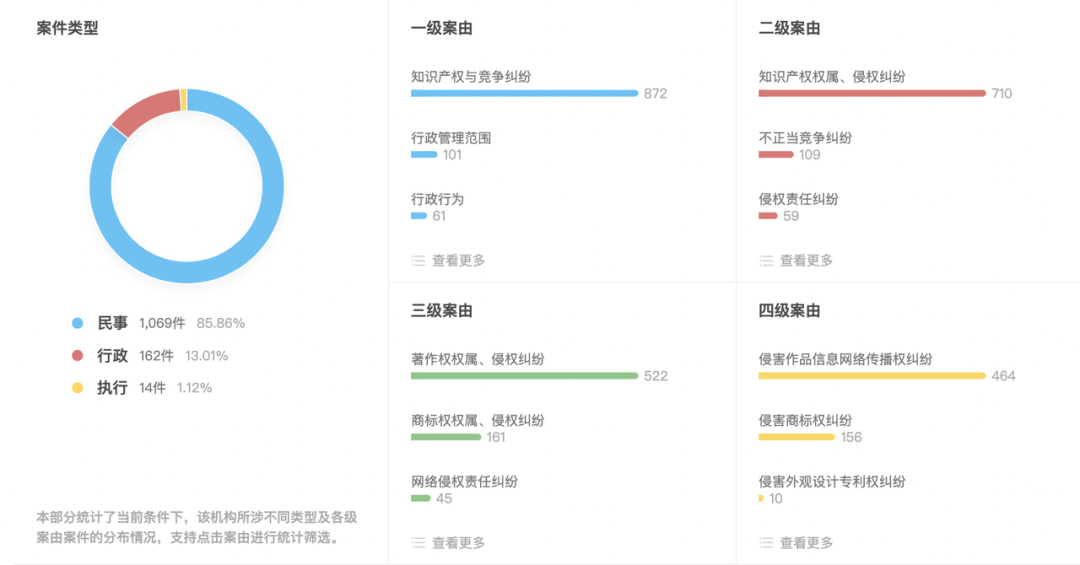Select the 行政管理范围 bar showing 101
Image resolution: width=1080 pixels, height=565 pixels.
(424, 154)
